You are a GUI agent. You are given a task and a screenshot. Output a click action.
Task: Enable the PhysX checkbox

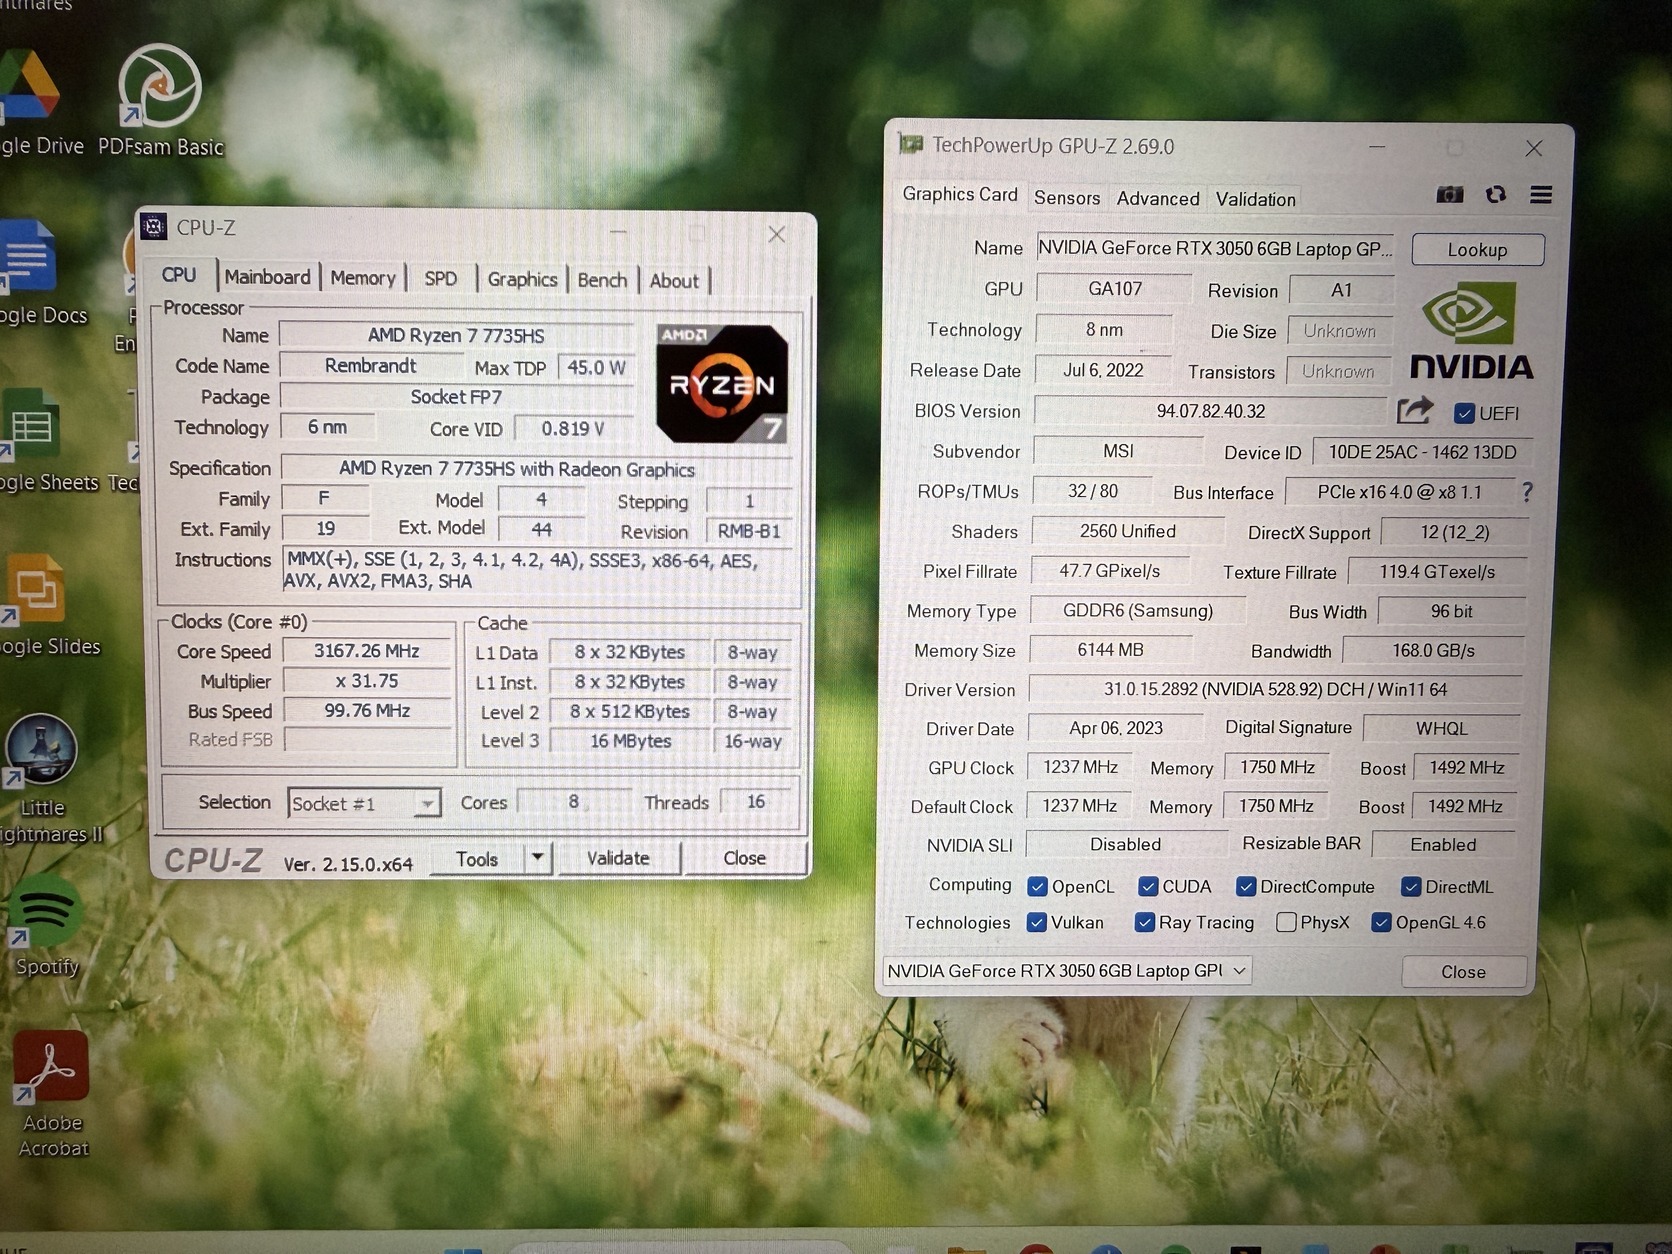(x=1287, y=922)
